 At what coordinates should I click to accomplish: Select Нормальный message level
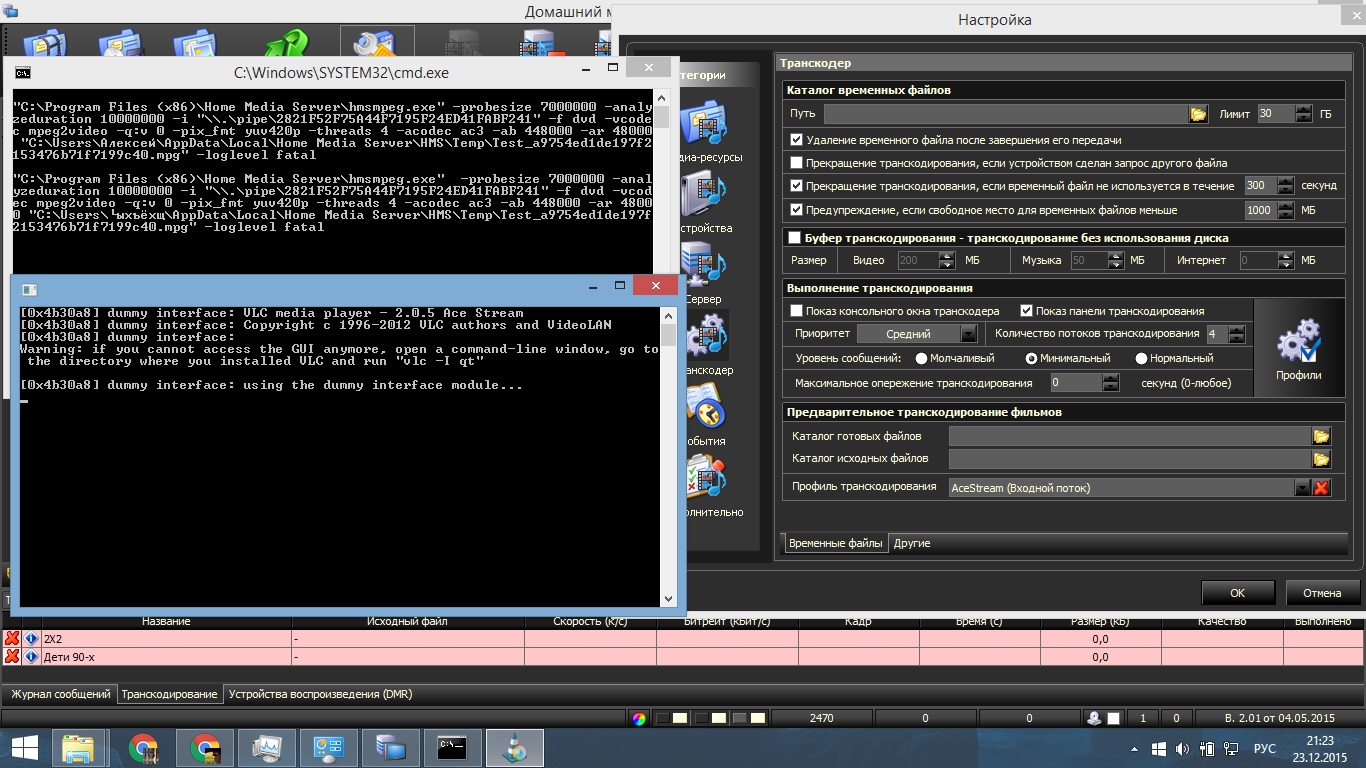(x=1141, y=358)
